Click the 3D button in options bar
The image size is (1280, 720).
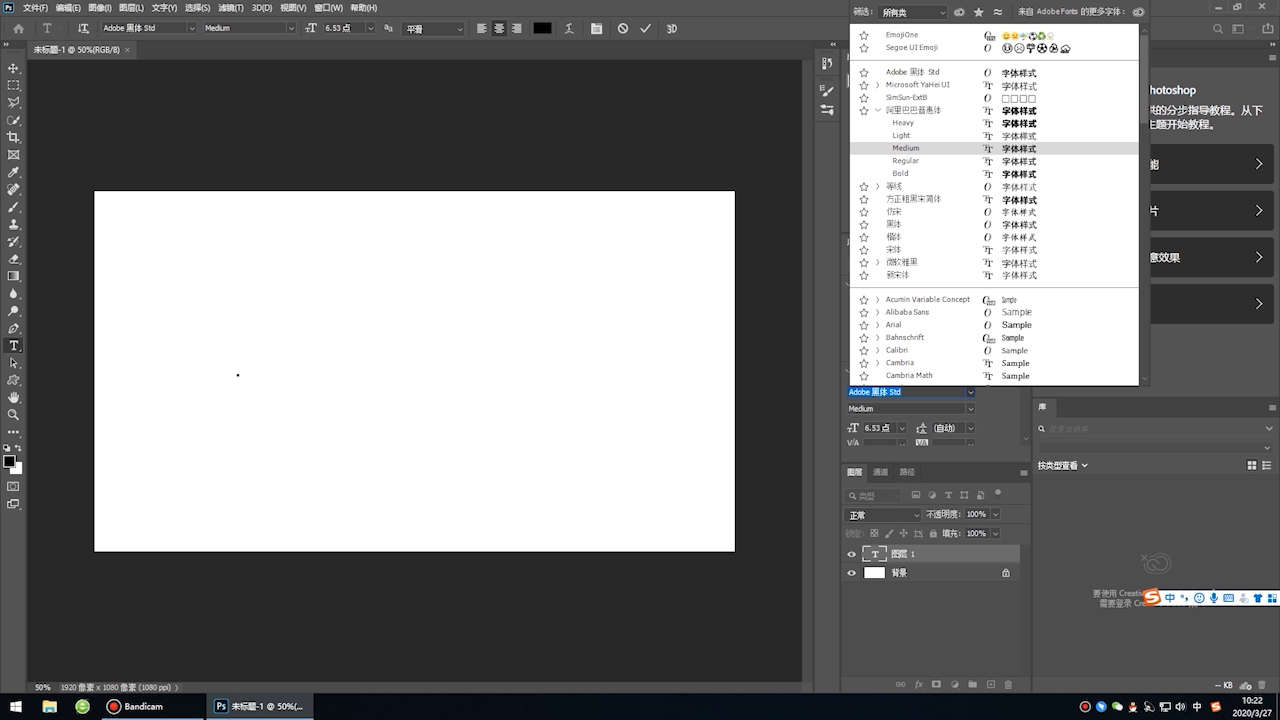coord(672,28)
